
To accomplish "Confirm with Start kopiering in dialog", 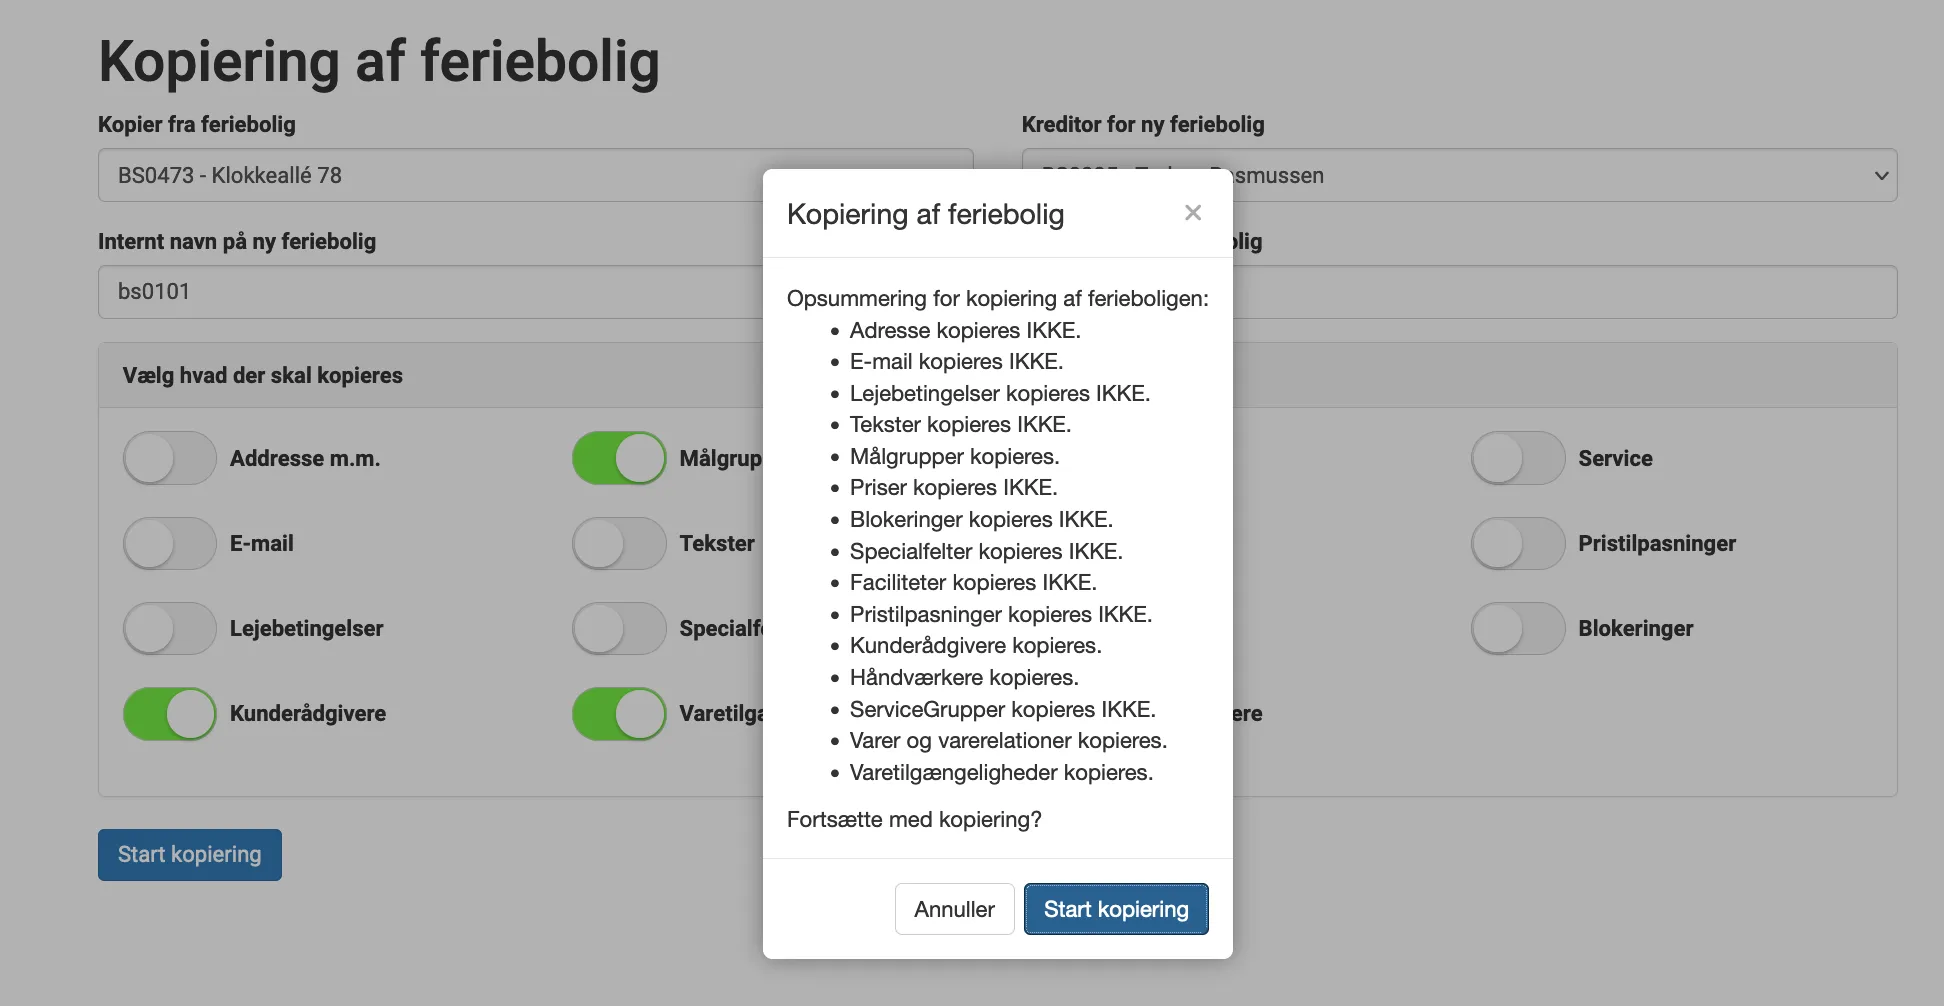I will pos(1116,909).
